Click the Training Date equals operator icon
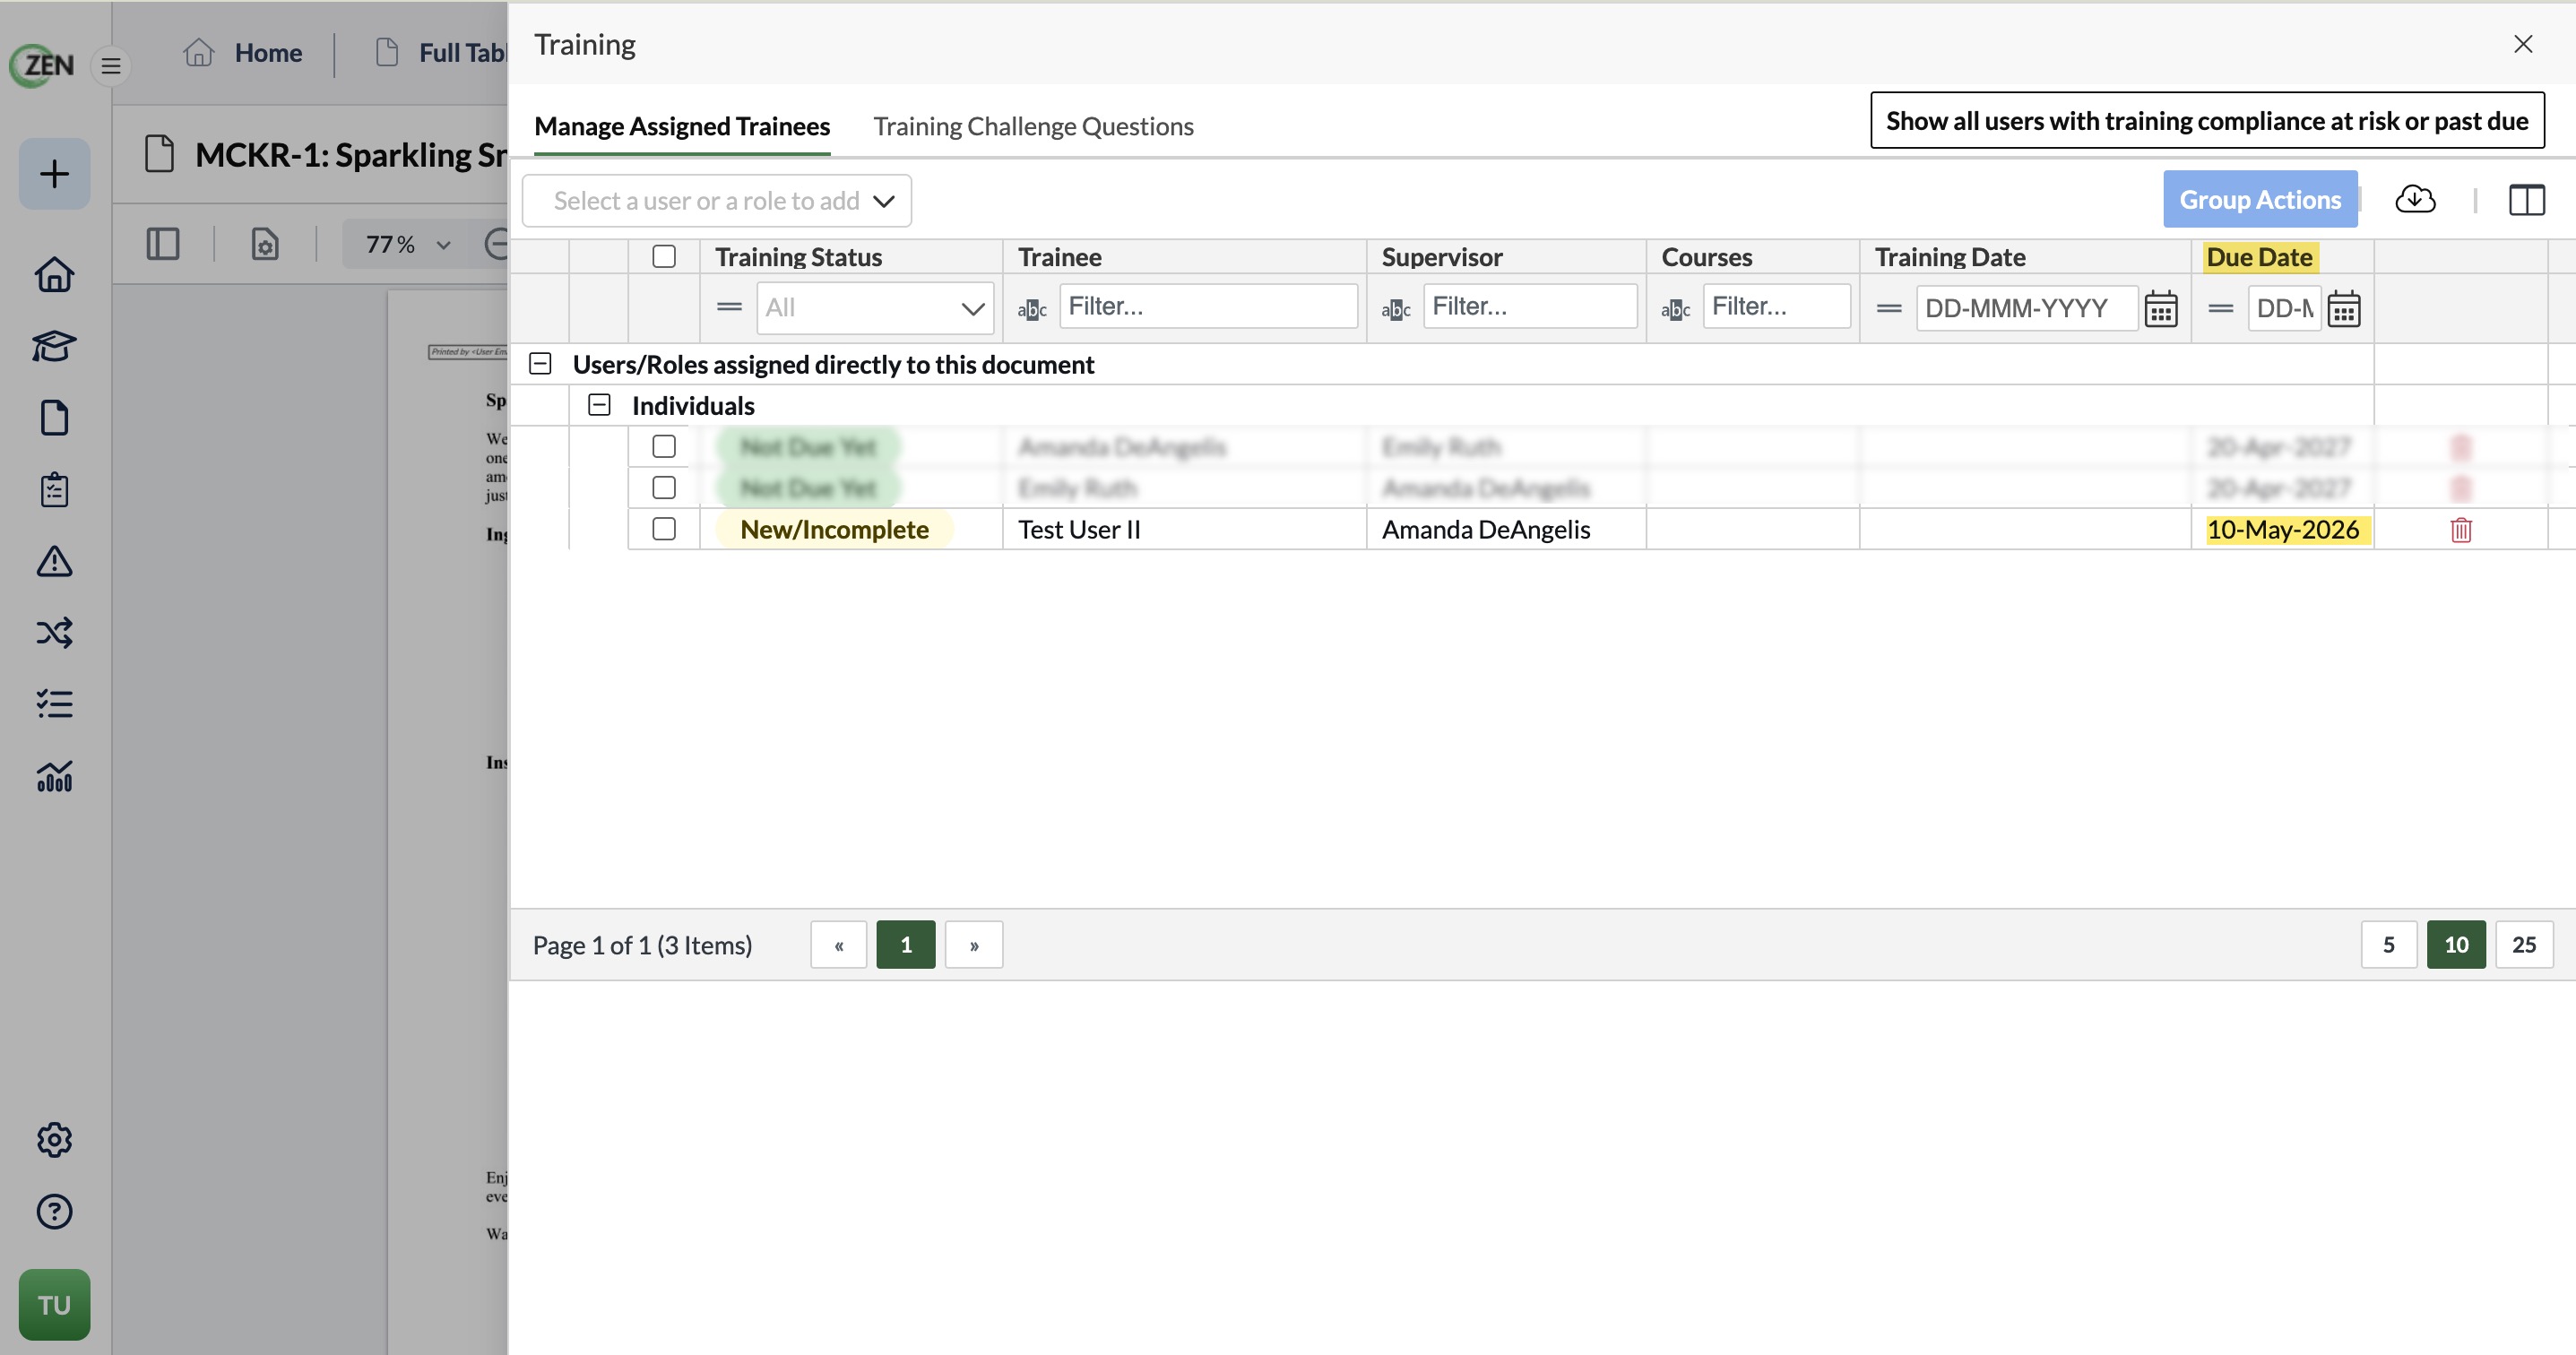2576x1355 pixels. pyautogui.click(x=1889, y=308)
